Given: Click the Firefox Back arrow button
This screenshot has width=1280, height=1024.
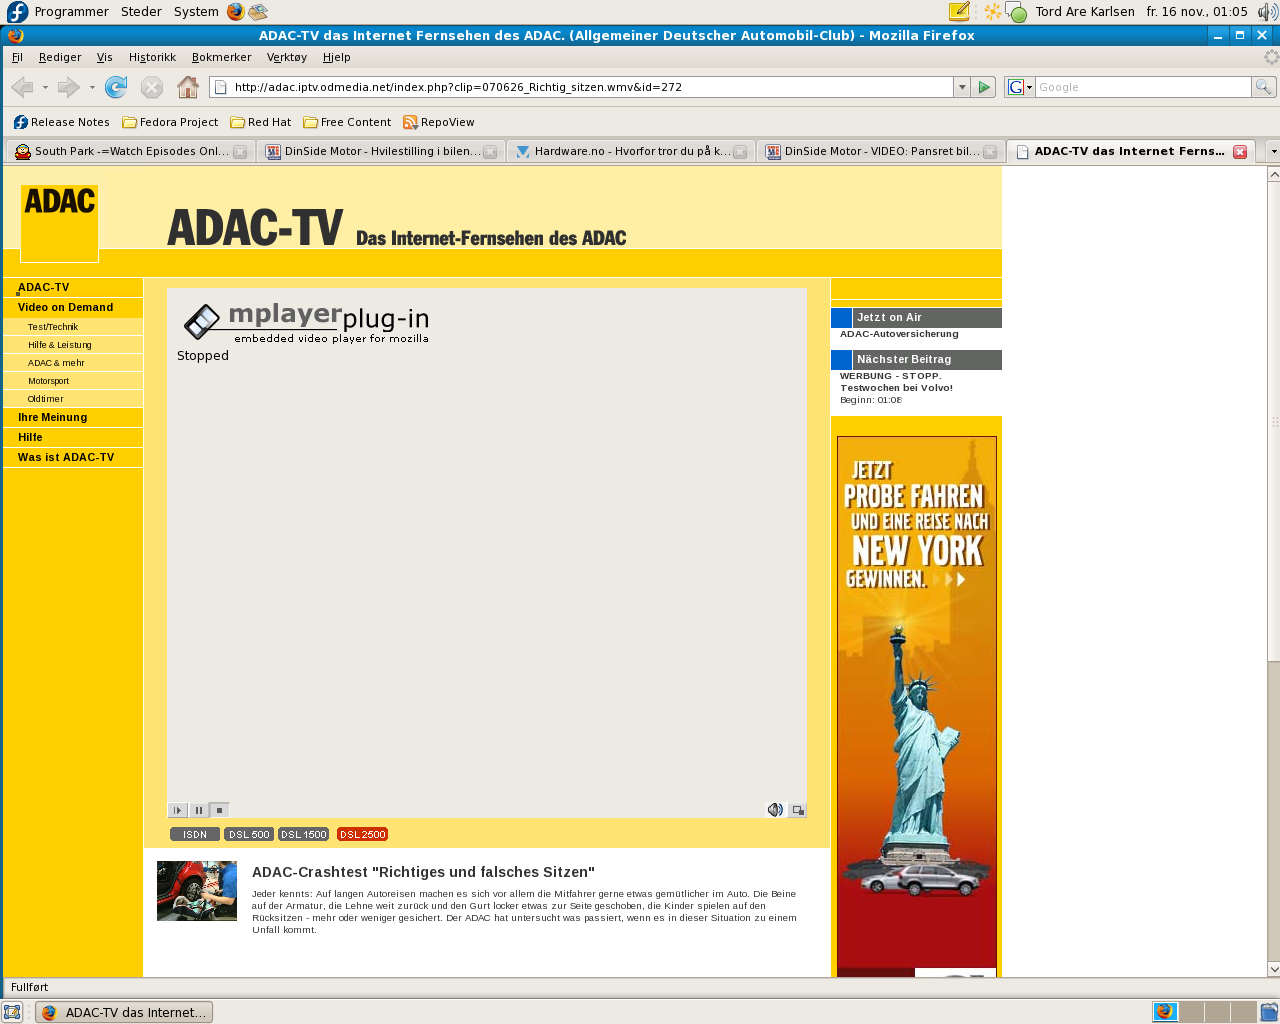Looking at the screenshot, I should pyautogui.click(x=22, y=87).
